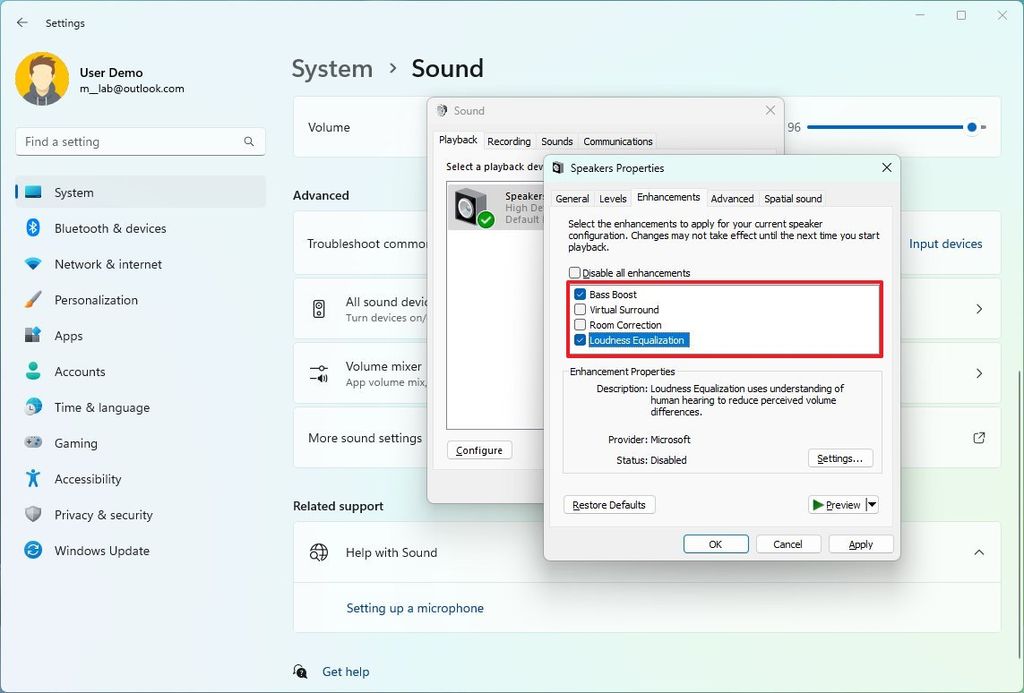This screenshot has height=693, width=1024.
Task: Click the back arrow in Settings title bar
Action: (22, 22)
